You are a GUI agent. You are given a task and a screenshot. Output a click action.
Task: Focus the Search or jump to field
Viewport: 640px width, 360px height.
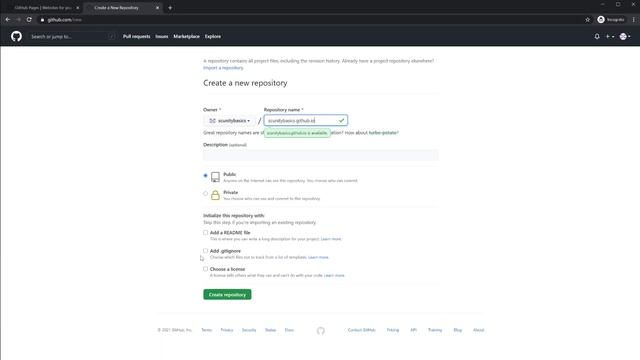click(73, 36)
